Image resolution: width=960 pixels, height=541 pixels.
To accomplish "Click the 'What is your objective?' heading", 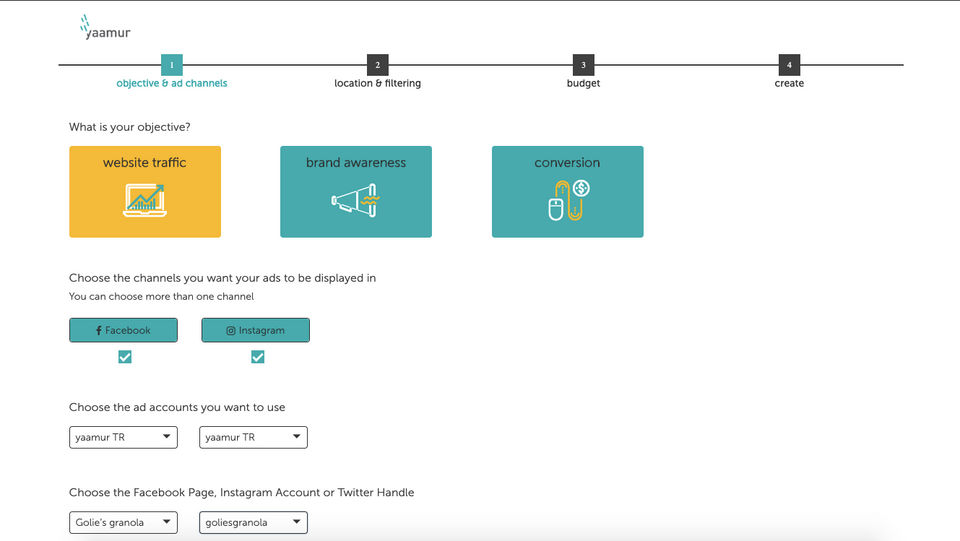I will (130, 127).
